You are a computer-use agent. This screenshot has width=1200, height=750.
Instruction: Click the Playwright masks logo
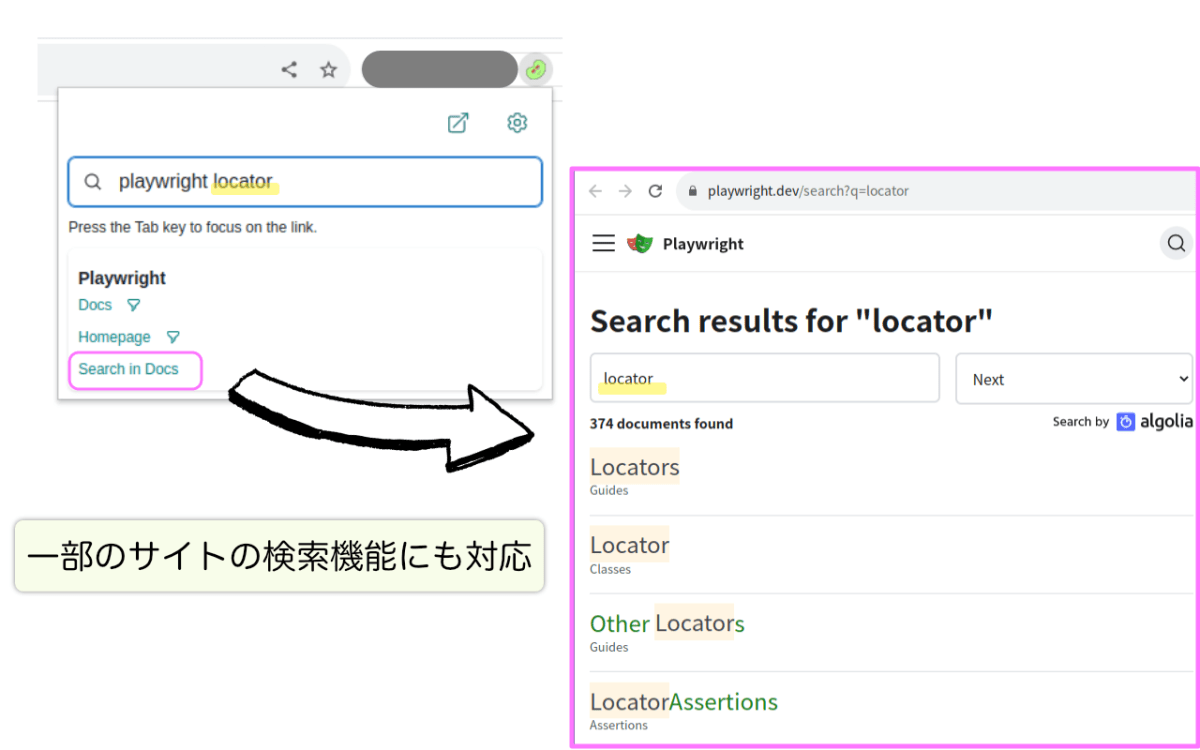point(640,243)
